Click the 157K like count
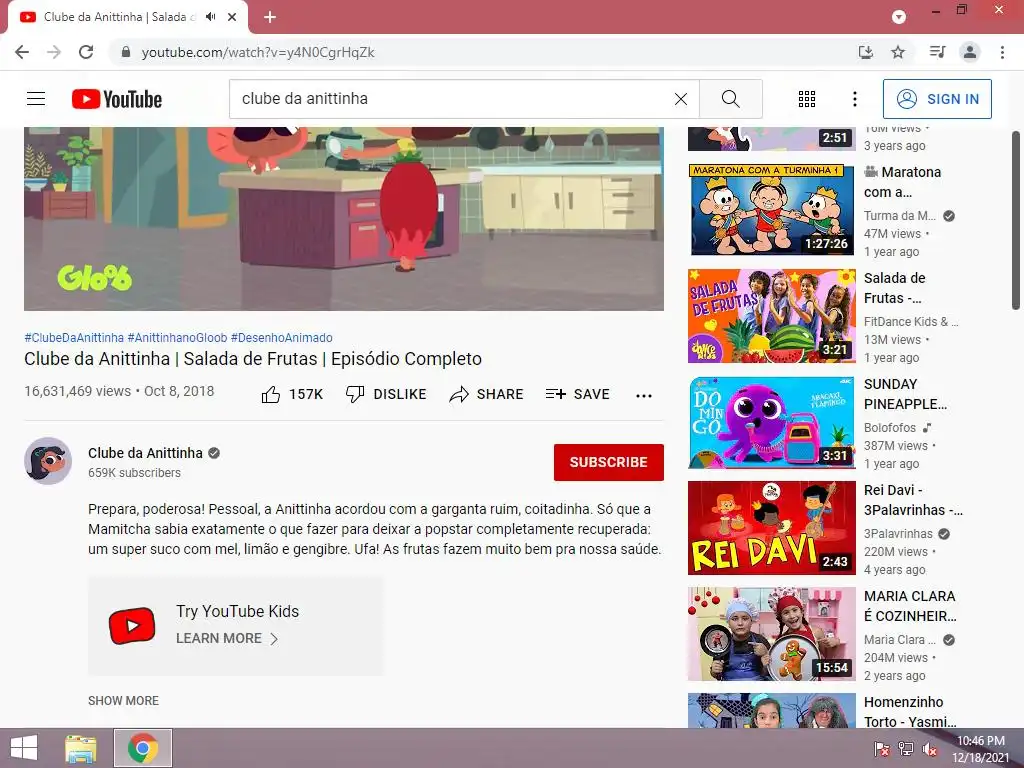 (306, 394)
